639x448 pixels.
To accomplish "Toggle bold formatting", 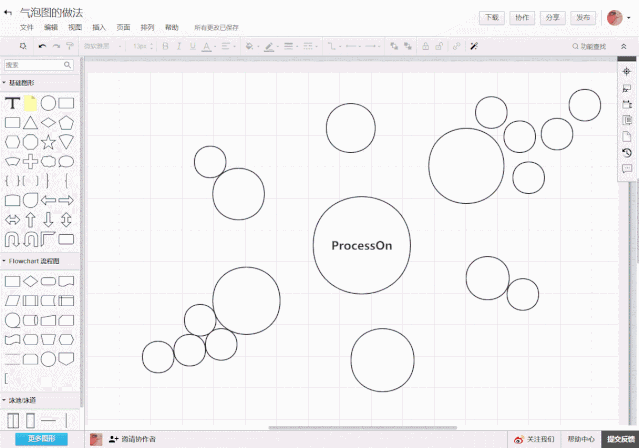I will tap(165, 46).
